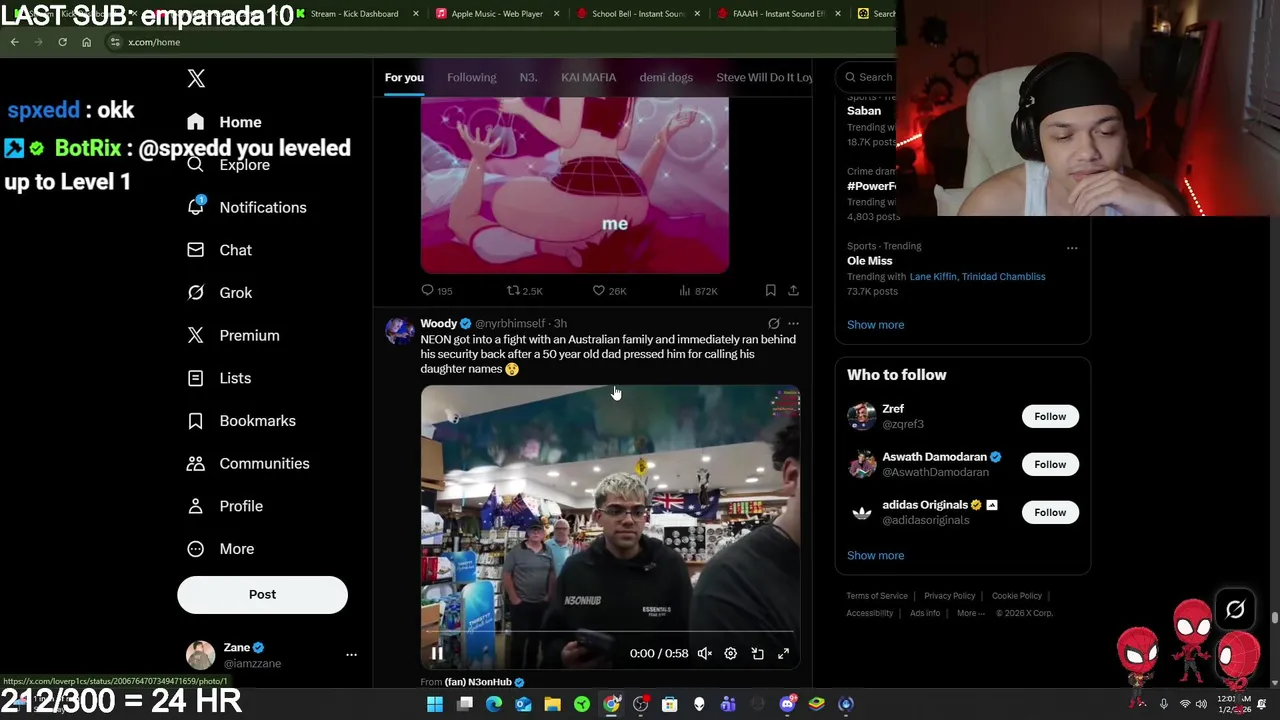Open Chat envelope in sidebar
1280x720 pixels.
pyautogui.click(x=219, y=250)
